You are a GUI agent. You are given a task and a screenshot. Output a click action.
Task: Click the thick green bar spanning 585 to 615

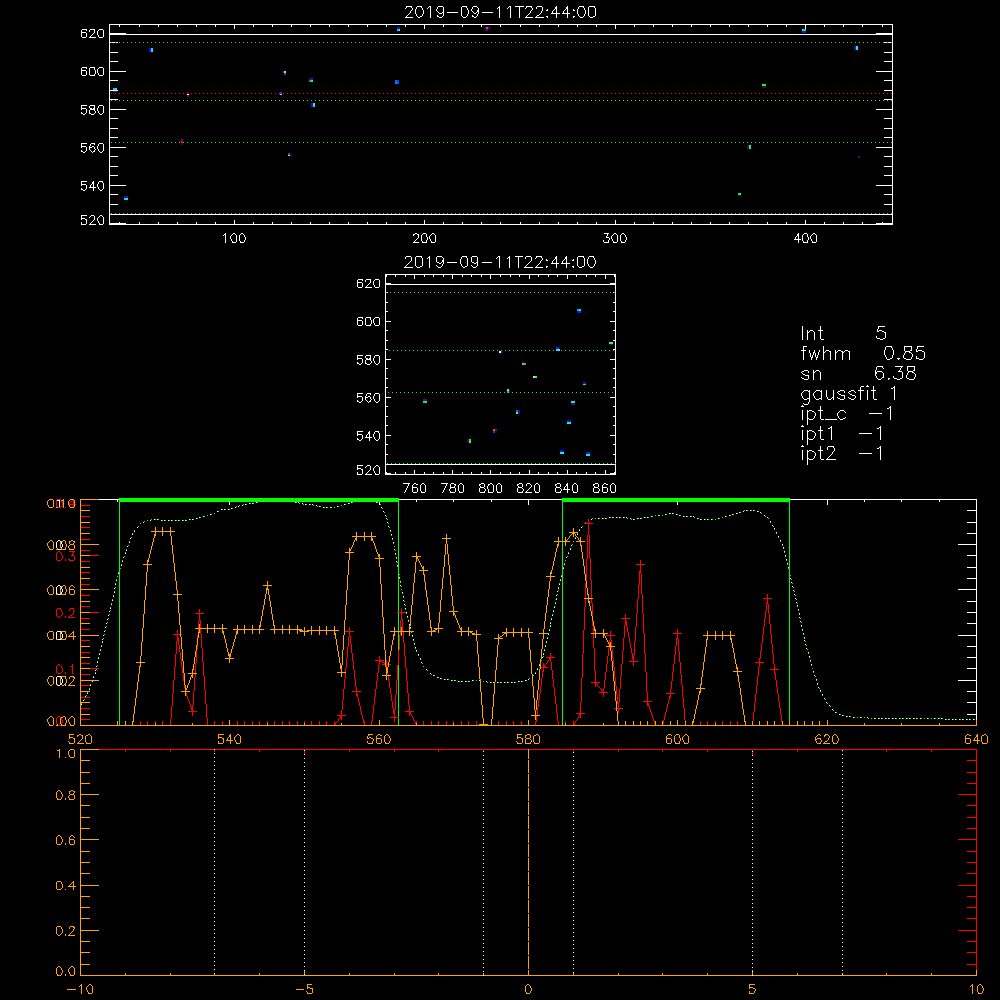[676, 501]
